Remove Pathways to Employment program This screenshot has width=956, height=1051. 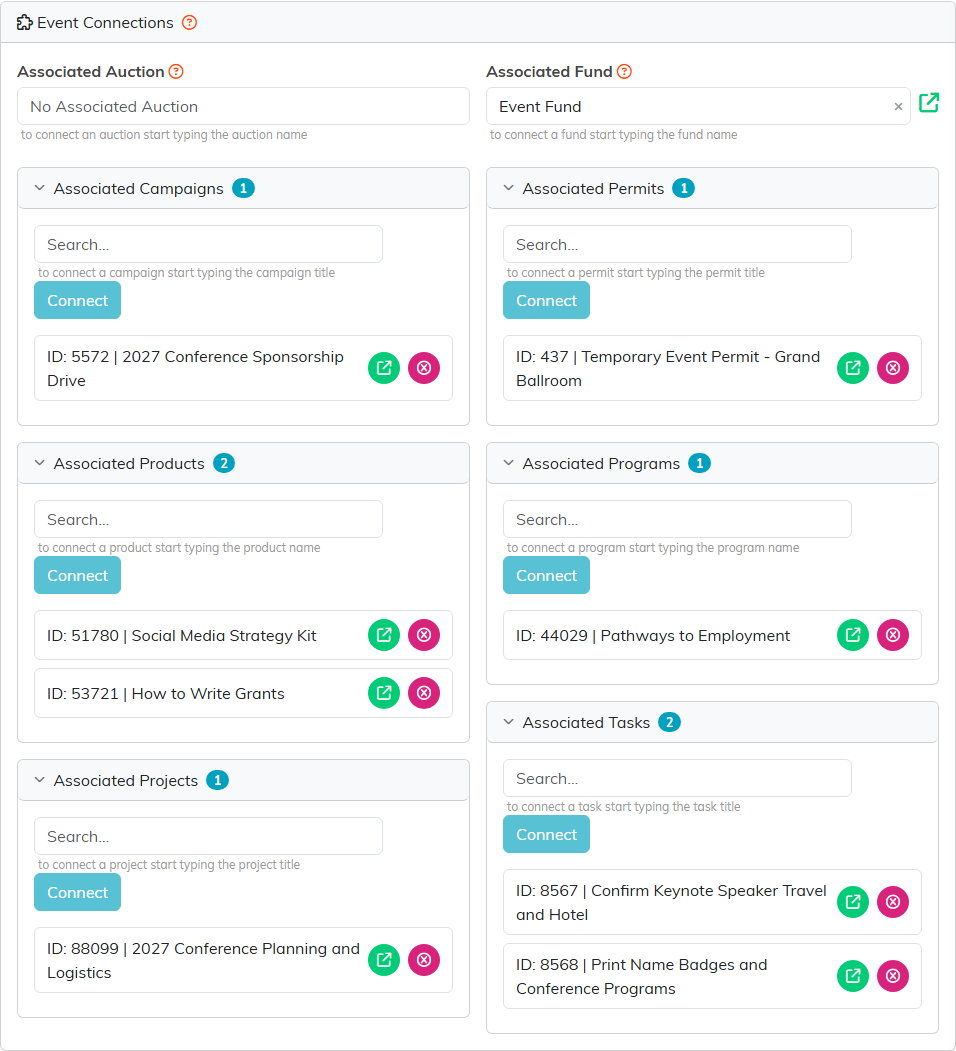tap(894, 635)
